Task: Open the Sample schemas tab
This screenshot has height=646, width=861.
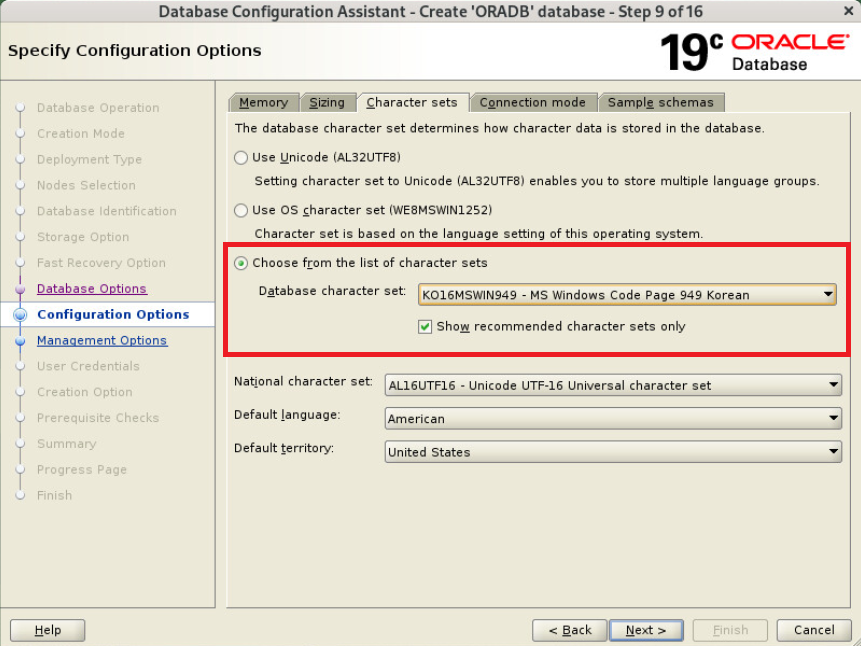Action: point(661,103)
